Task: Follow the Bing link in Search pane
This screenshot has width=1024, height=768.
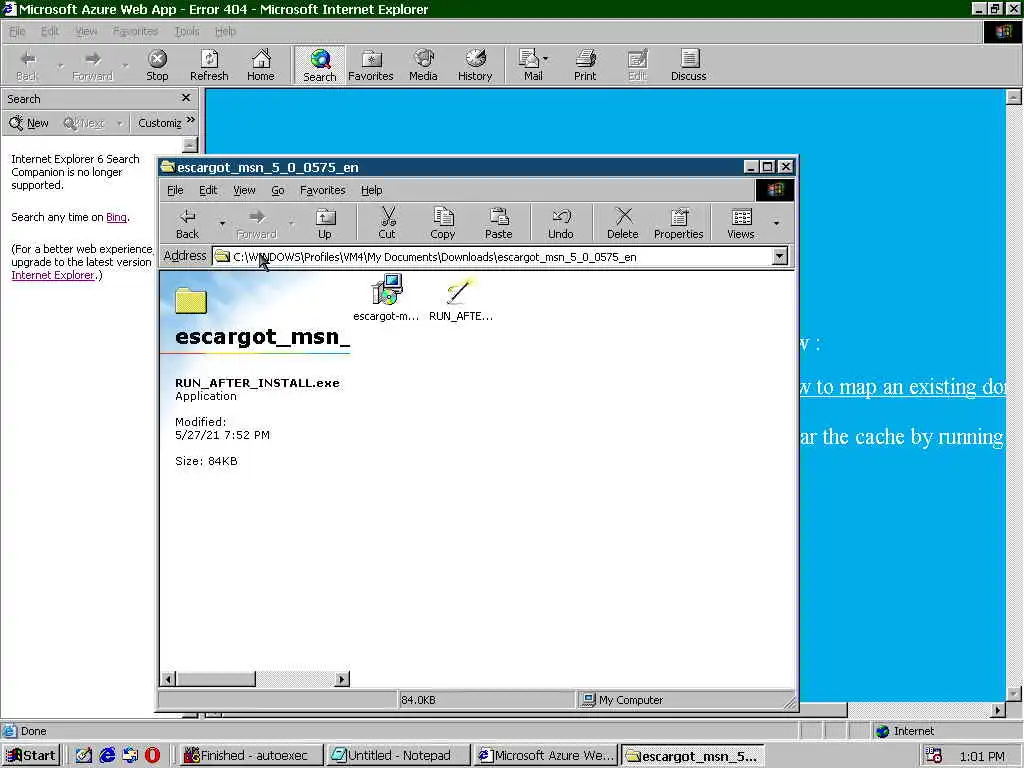Action: click(116, 217)
